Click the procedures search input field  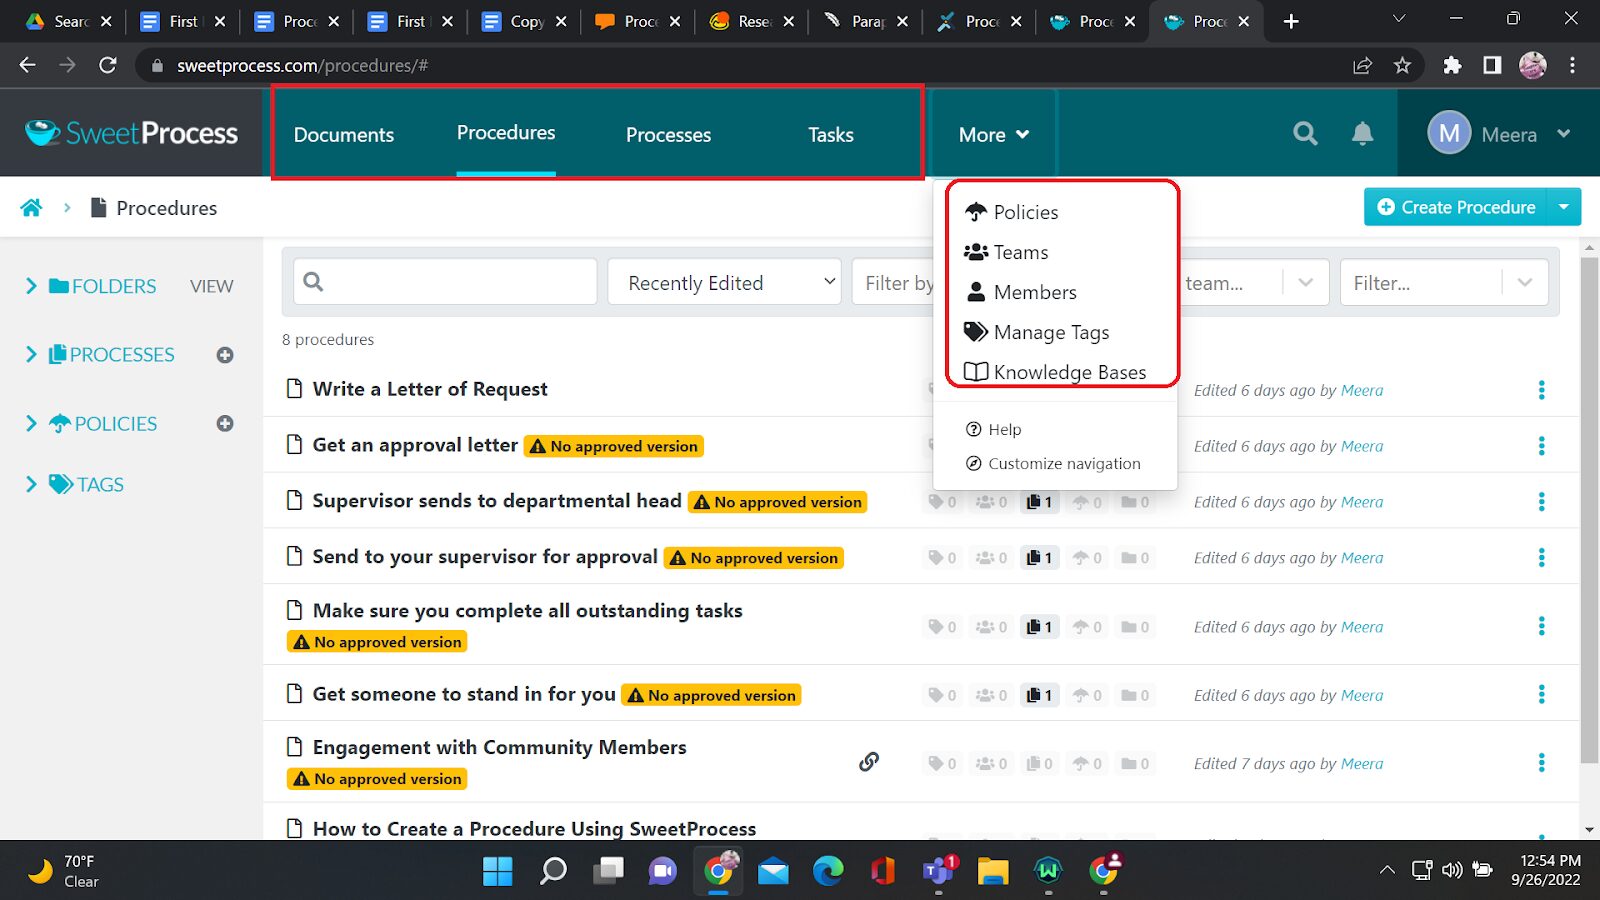(x=445, y=282)
